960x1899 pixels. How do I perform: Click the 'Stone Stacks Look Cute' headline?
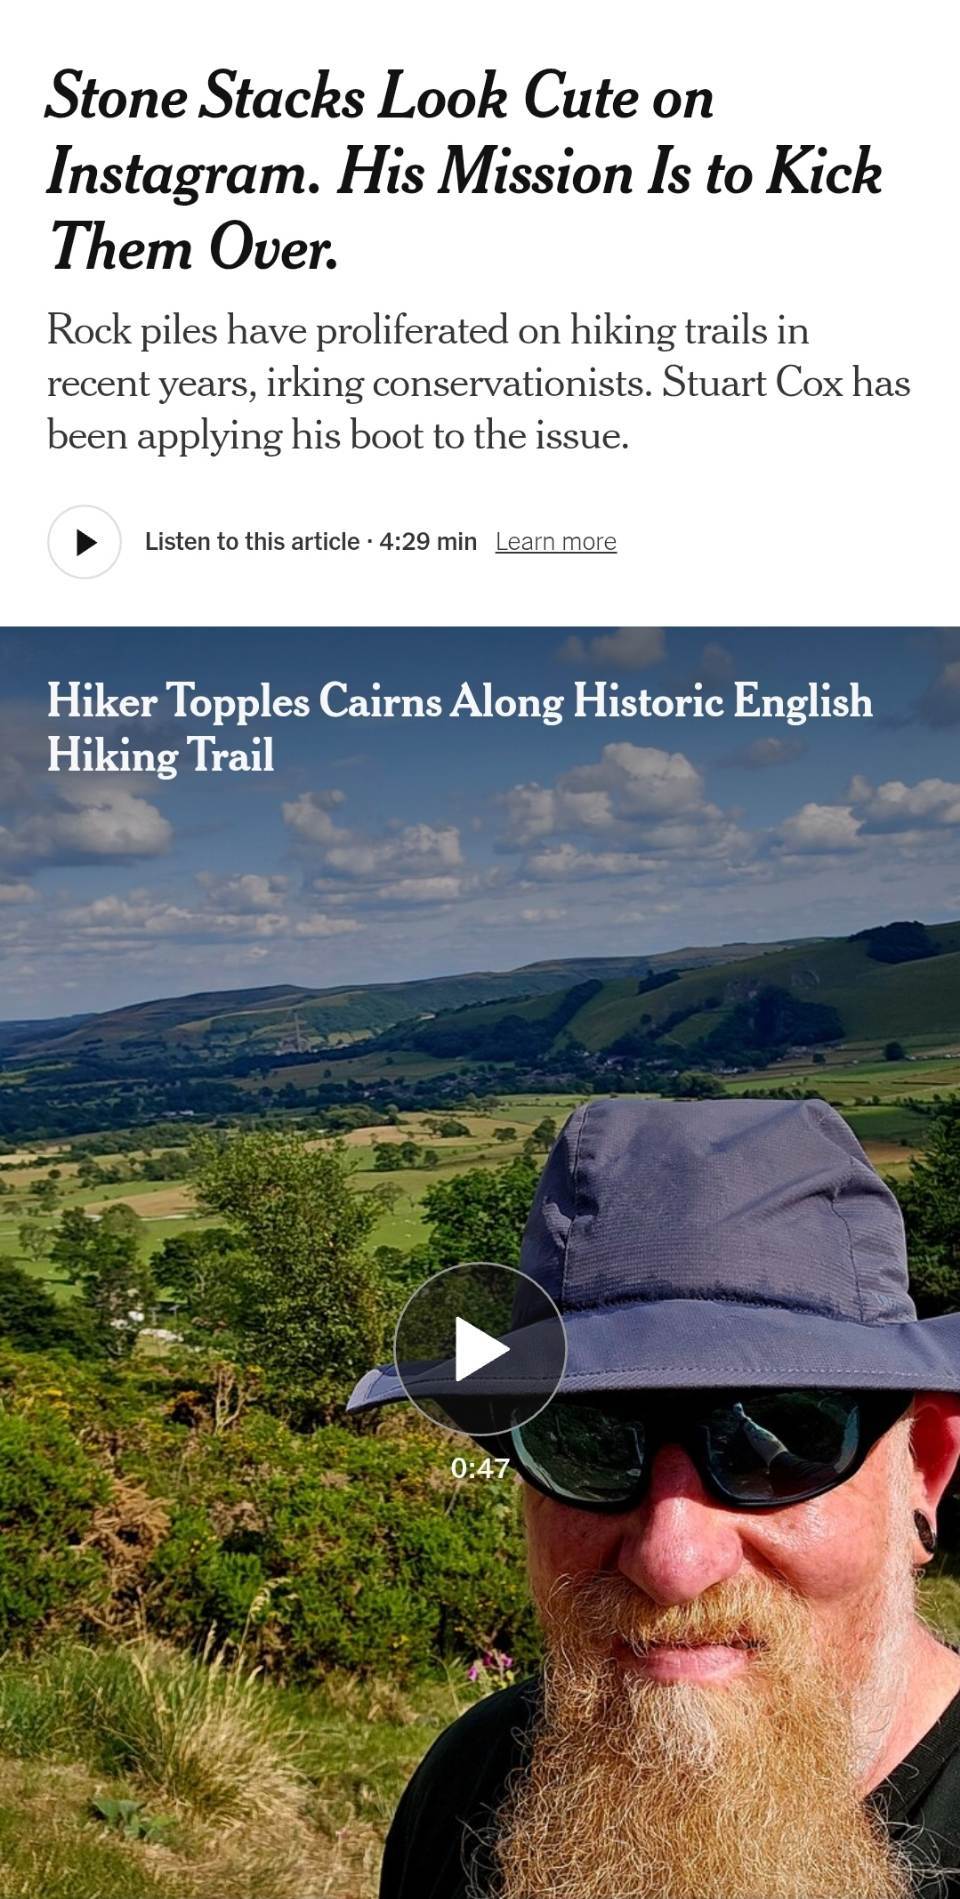coord(464,172)
